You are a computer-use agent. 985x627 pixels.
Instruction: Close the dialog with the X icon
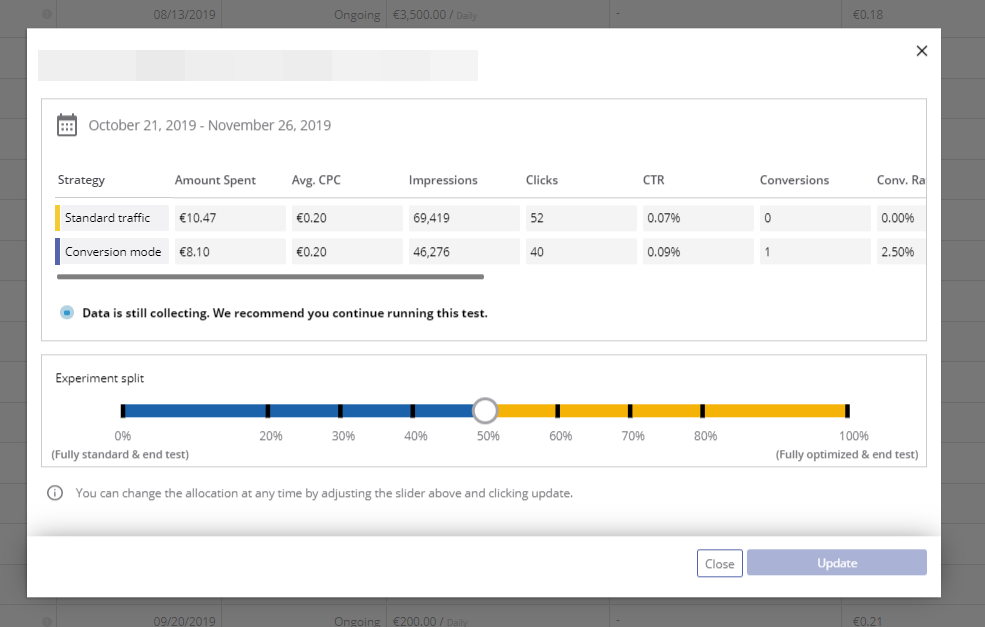pos(921,51)
